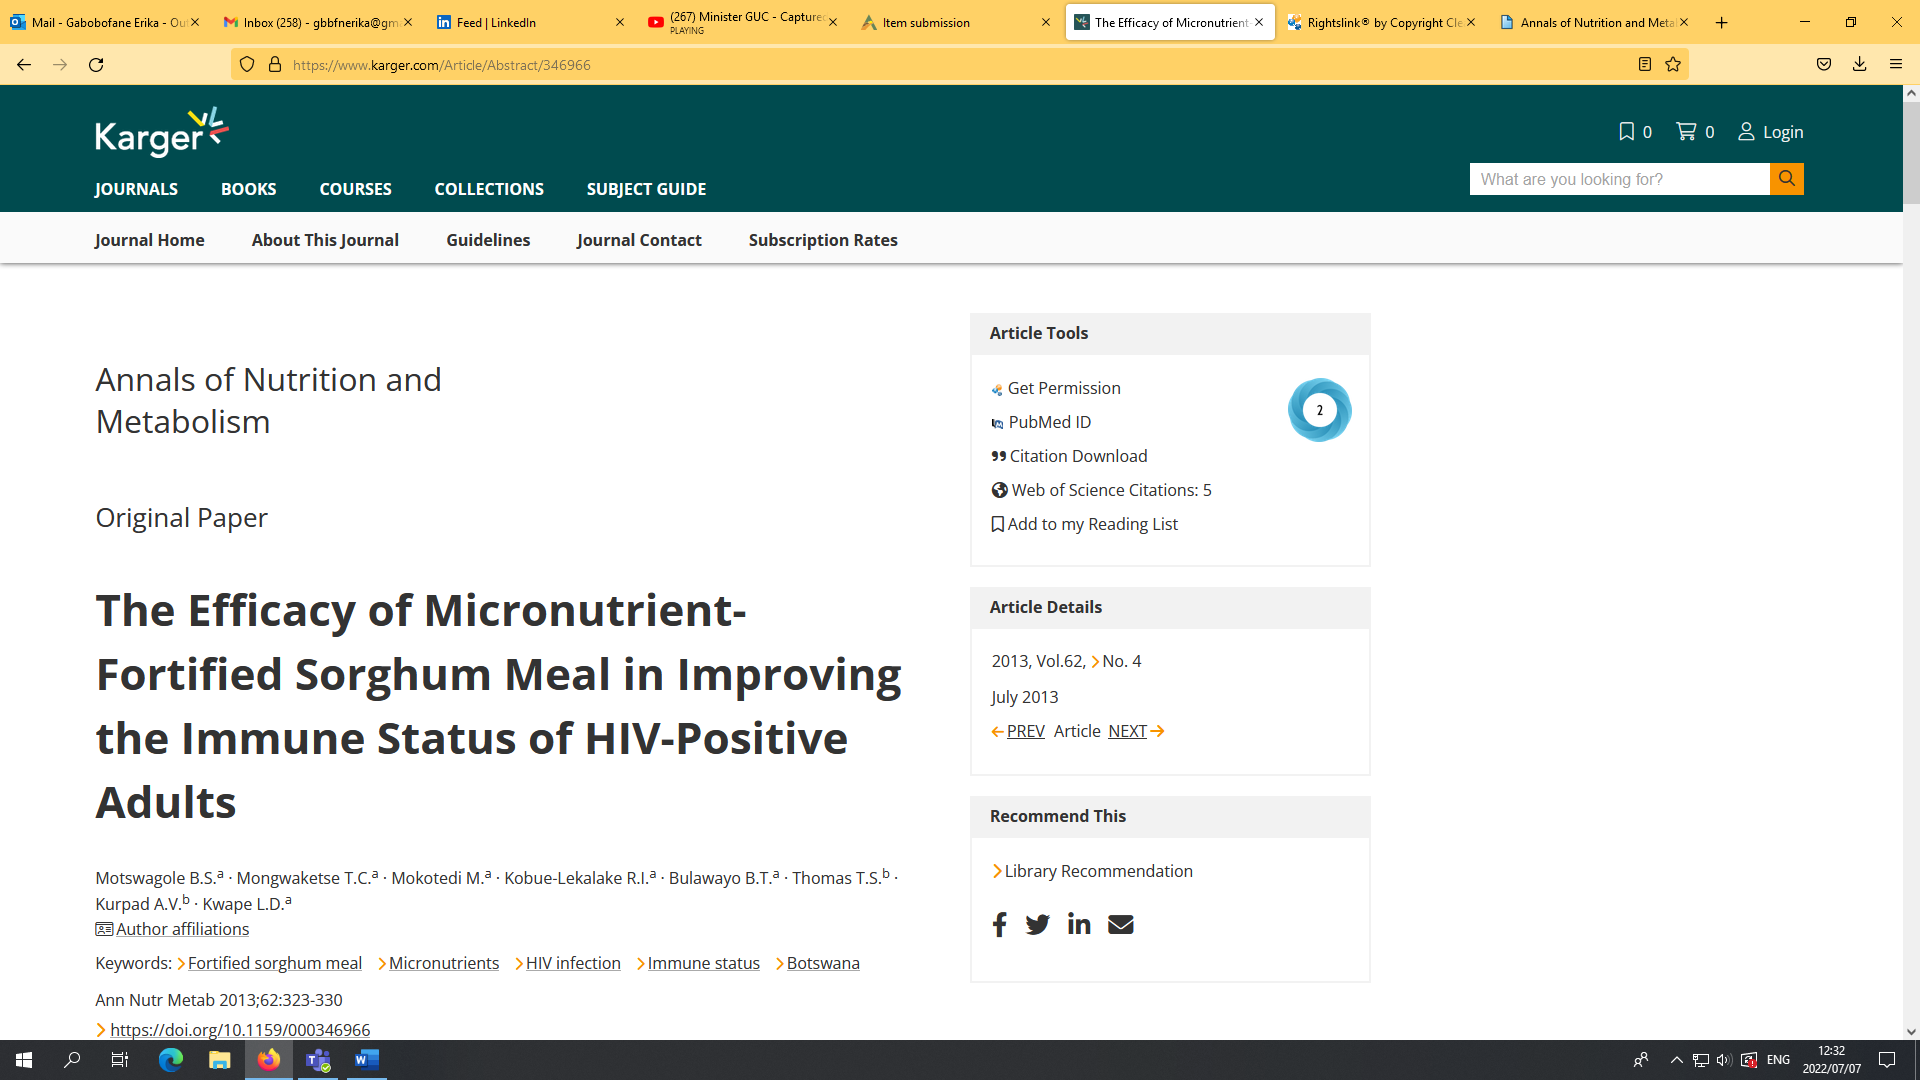Open the COURSES menu
Viewport: 1920px width, 1080px height.
click(x=356, y=189)
